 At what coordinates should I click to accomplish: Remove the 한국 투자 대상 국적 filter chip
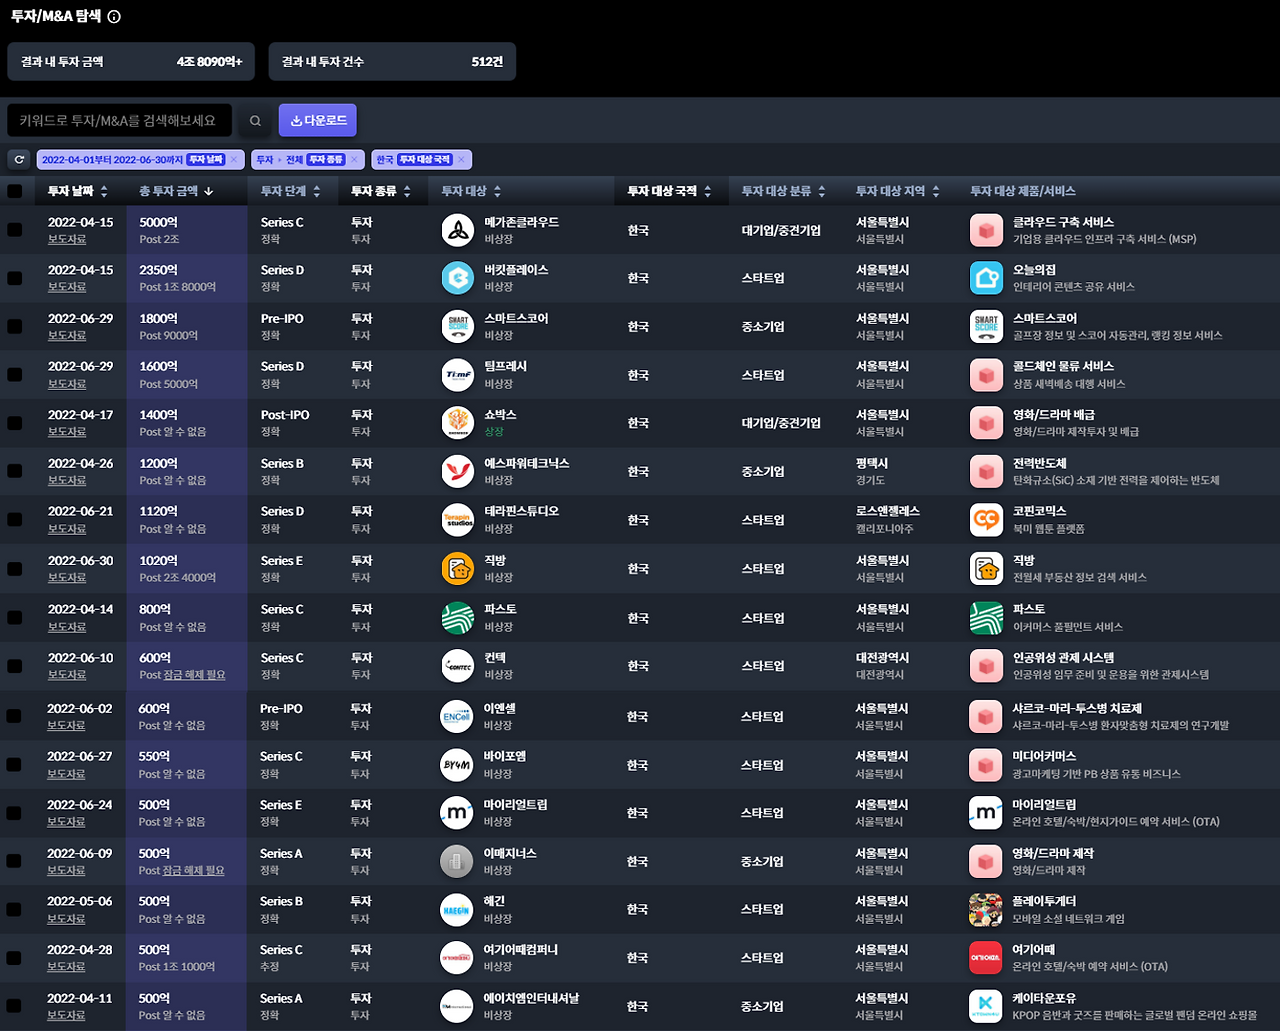[462, 160]
